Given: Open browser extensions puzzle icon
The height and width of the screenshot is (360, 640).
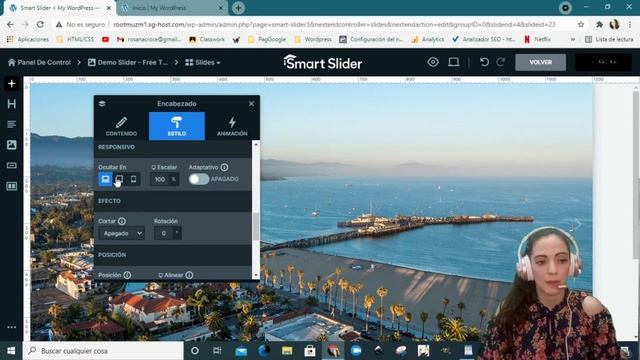Looking at the screenshot, I should [x=599, y=24].
